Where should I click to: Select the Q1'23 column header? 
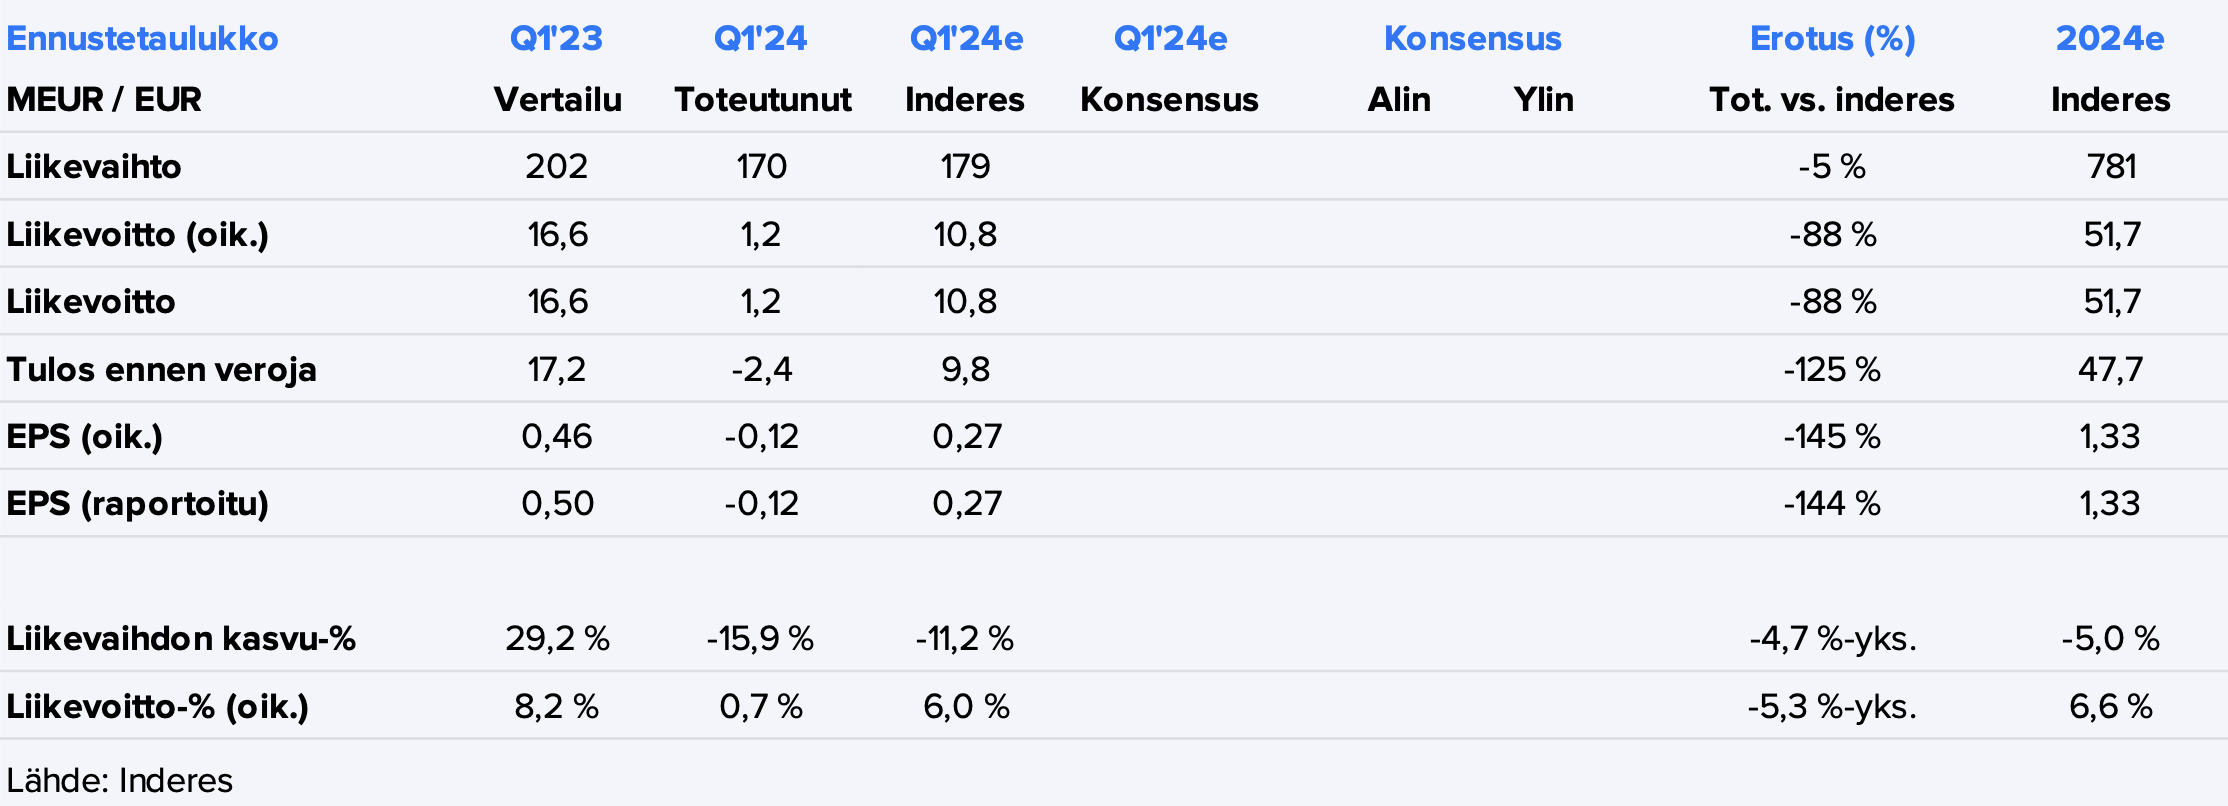[x=556, y=39]
